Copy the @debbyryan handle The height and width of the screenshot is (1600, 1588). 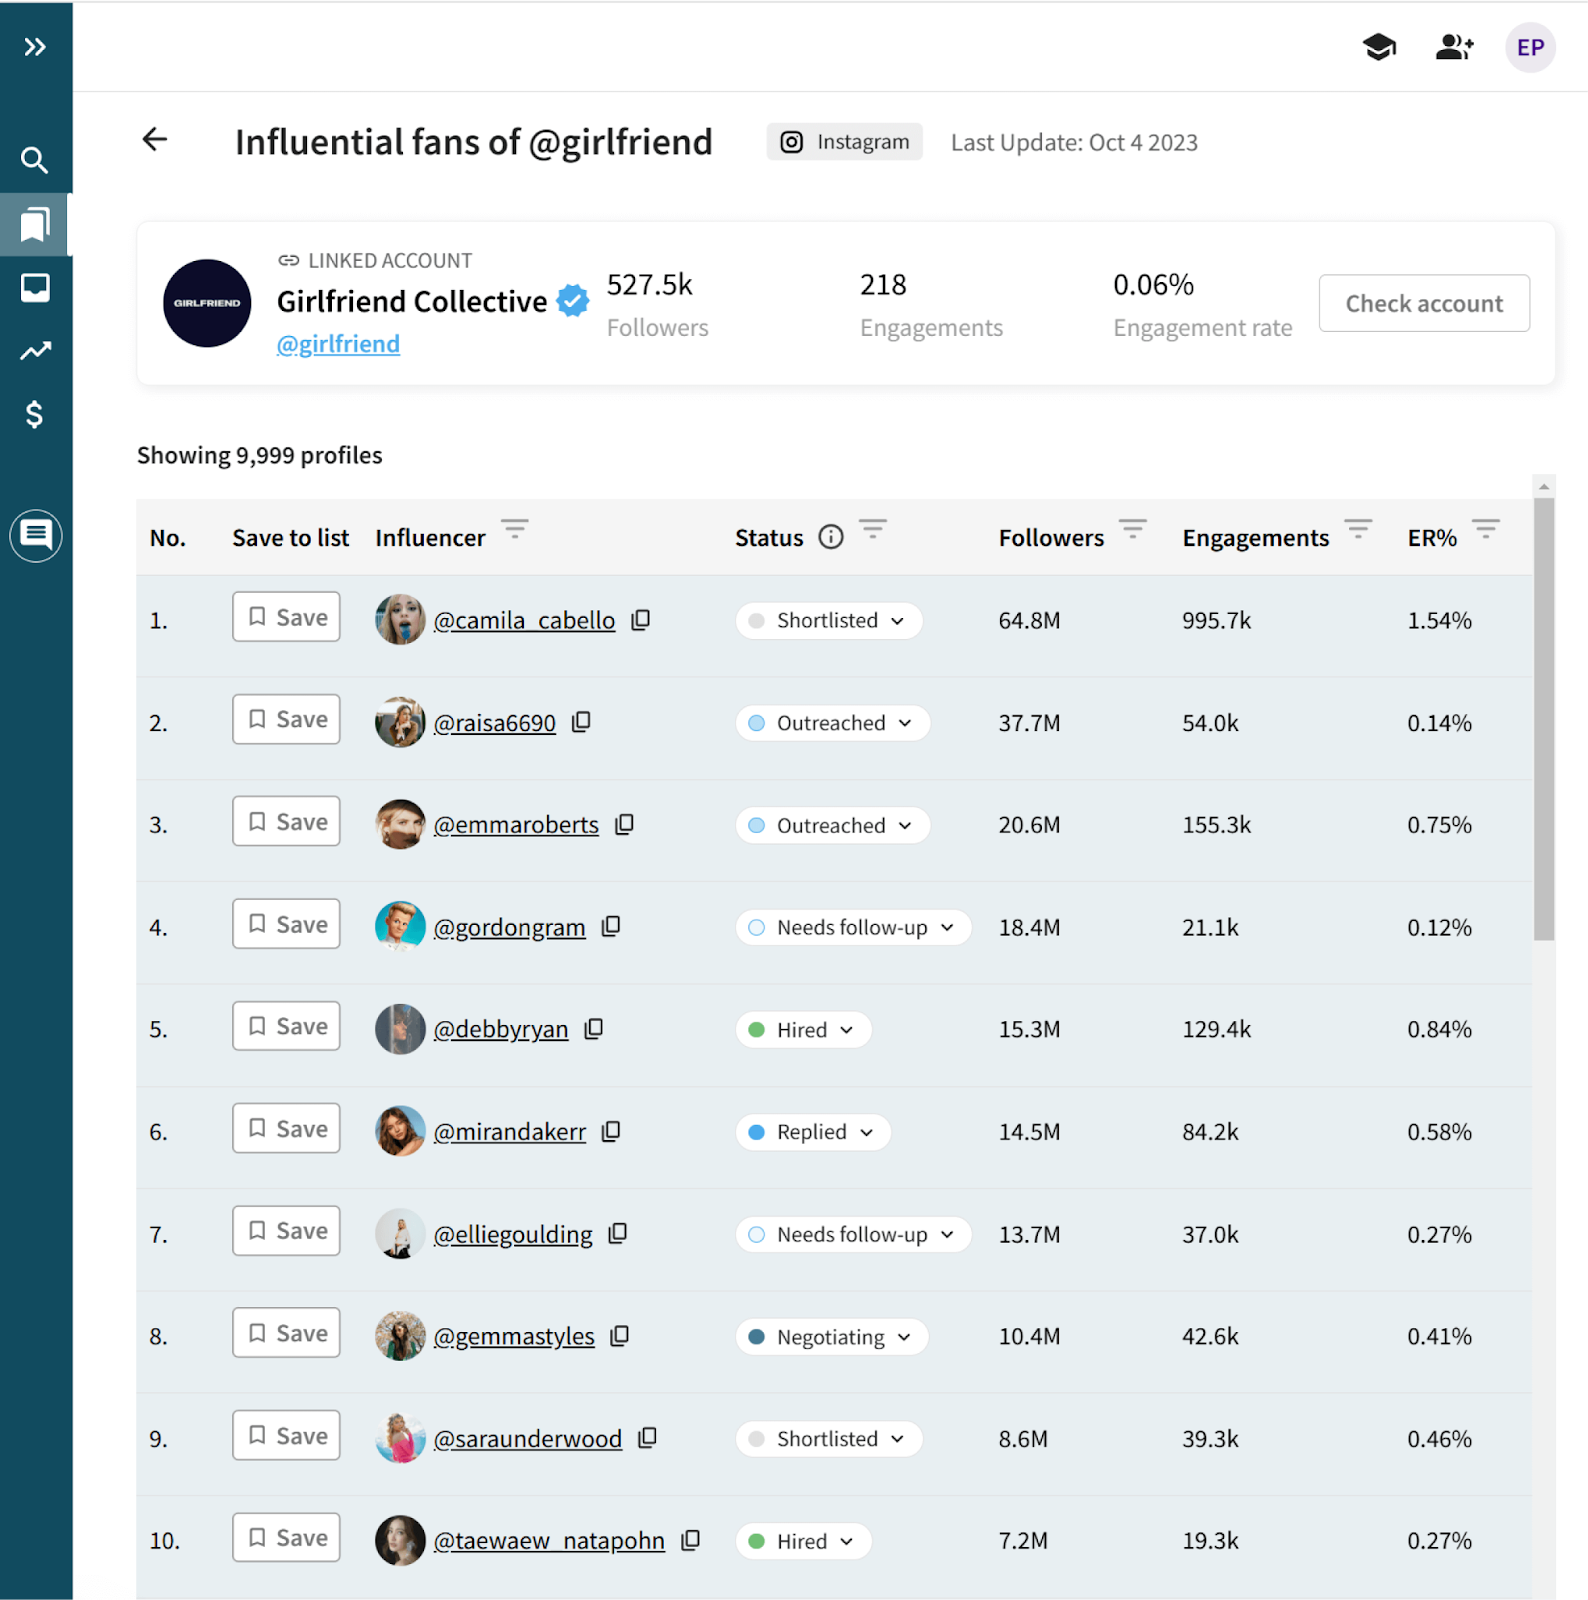point(594,1029)
